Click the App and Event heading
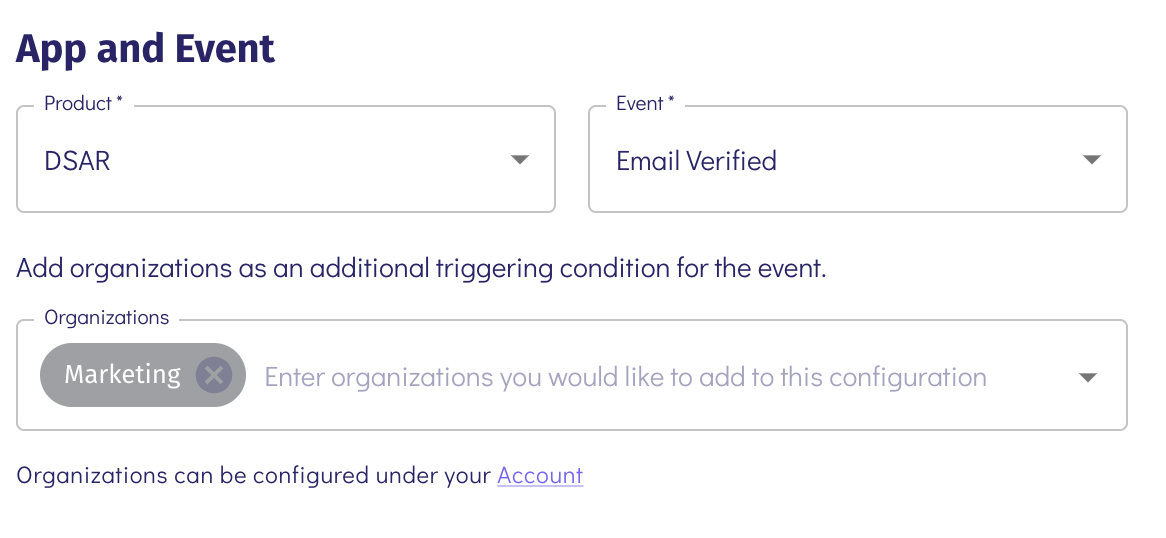Image resolution: width=1166 pixels, height=538 pixels. click(x=146, y=48)
